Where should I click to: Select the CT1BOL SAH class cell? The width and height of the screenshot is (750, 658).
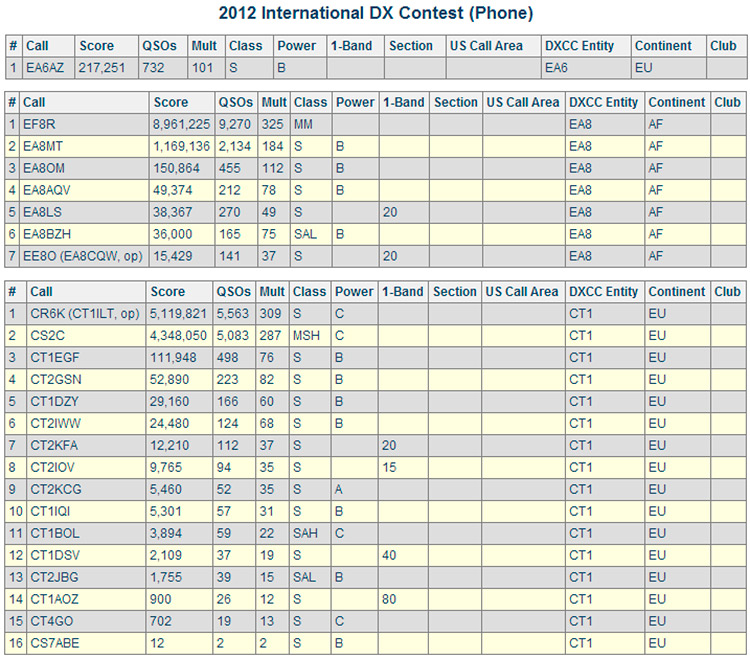tap(310, 533)
